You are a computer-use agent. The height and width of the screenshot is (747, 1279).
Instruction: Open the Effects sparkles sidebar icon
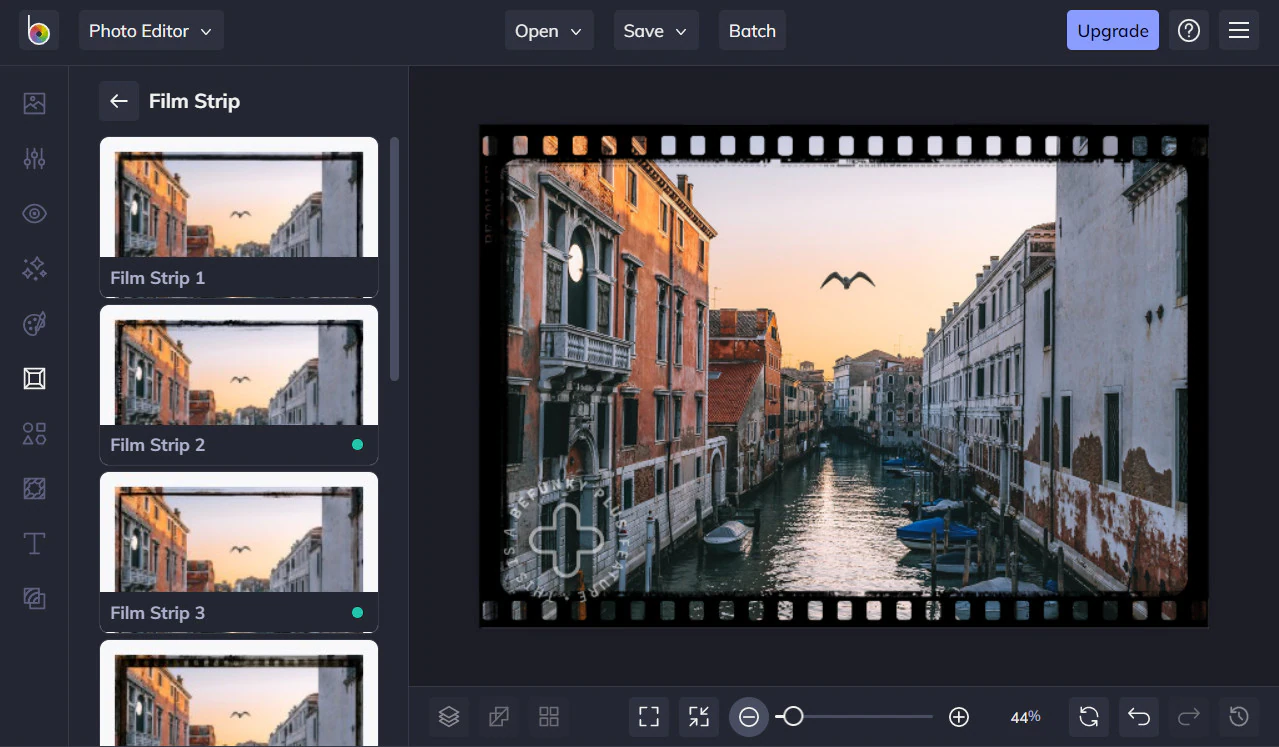(35, 268)
